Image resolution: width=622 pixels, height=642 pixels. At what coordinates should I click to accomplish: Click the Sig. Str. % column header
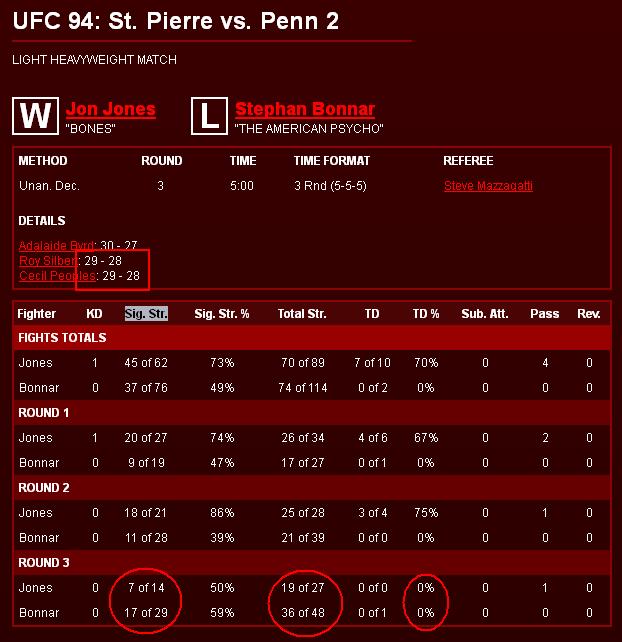point(222,314)
